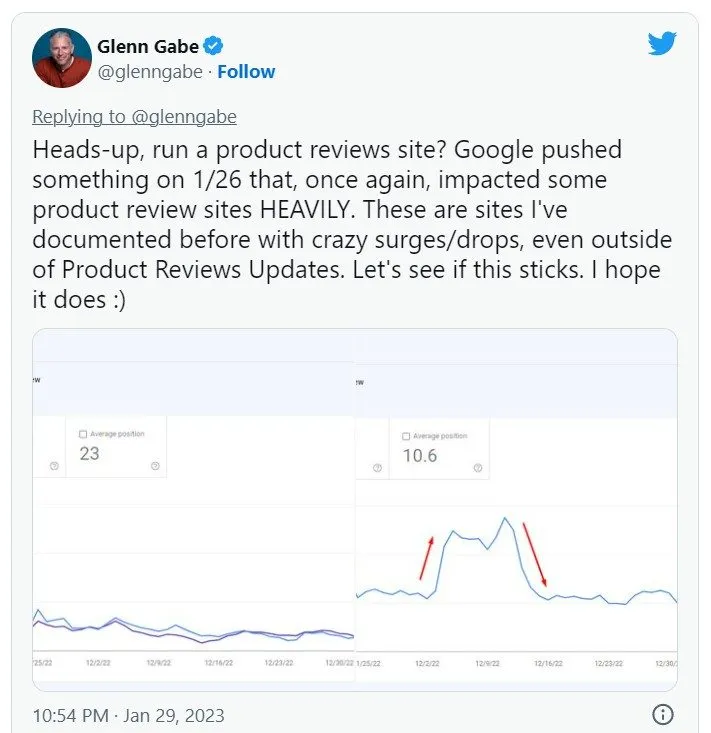Toggle Average position checkbox above 23
Screen dimensions: 711x733
point(83,434)
